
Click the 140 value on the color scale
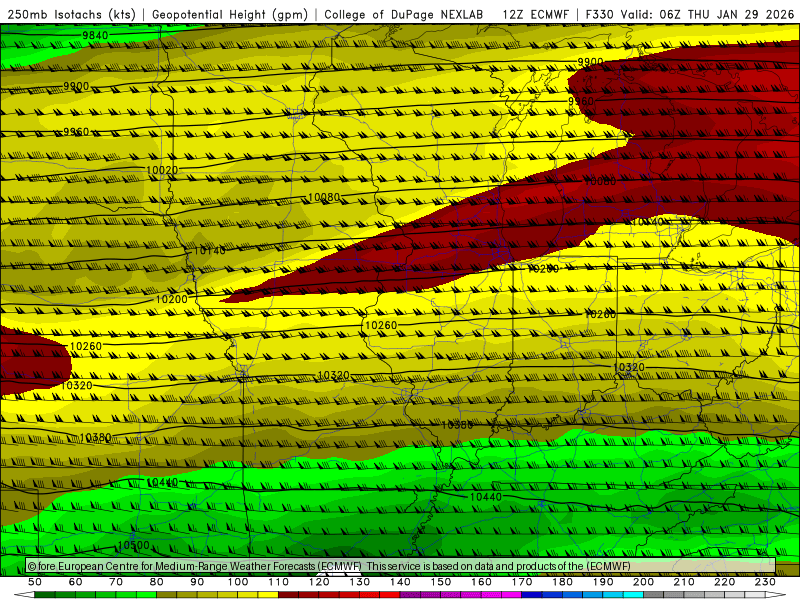401,582
